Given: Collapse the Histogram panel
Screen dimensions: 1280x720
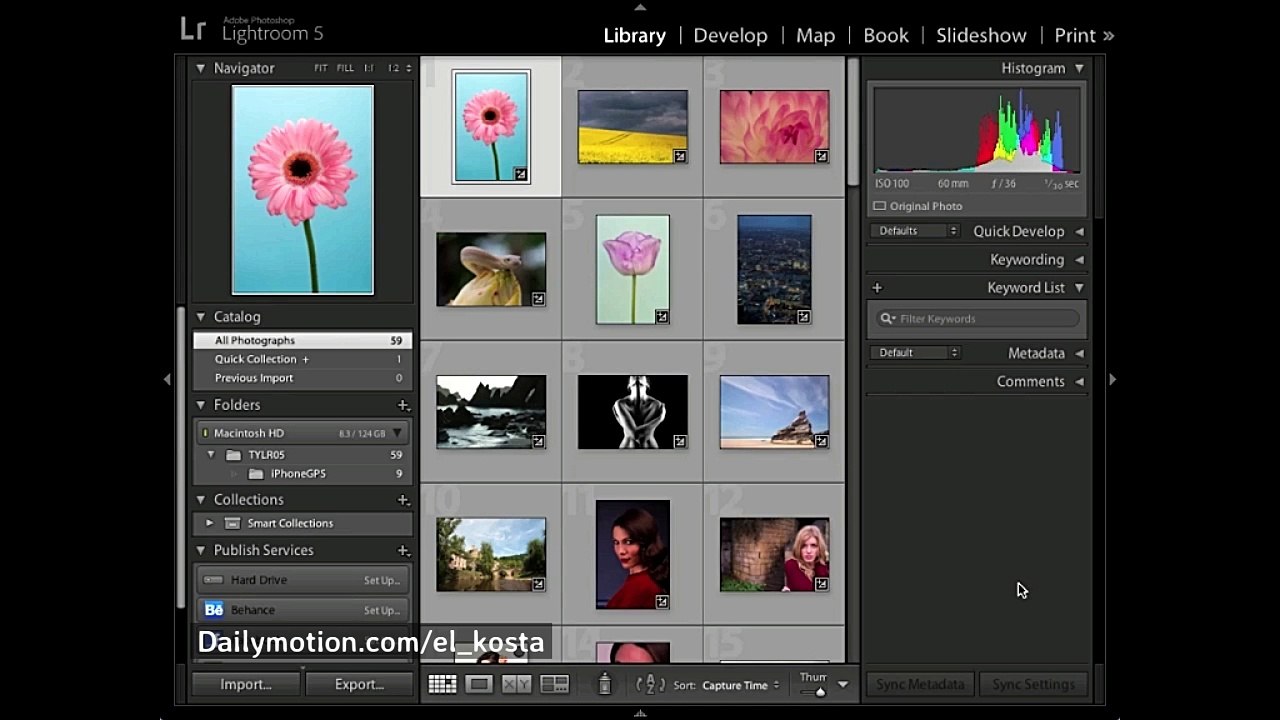Looking at the screenshot, I should pos(1079,68).
